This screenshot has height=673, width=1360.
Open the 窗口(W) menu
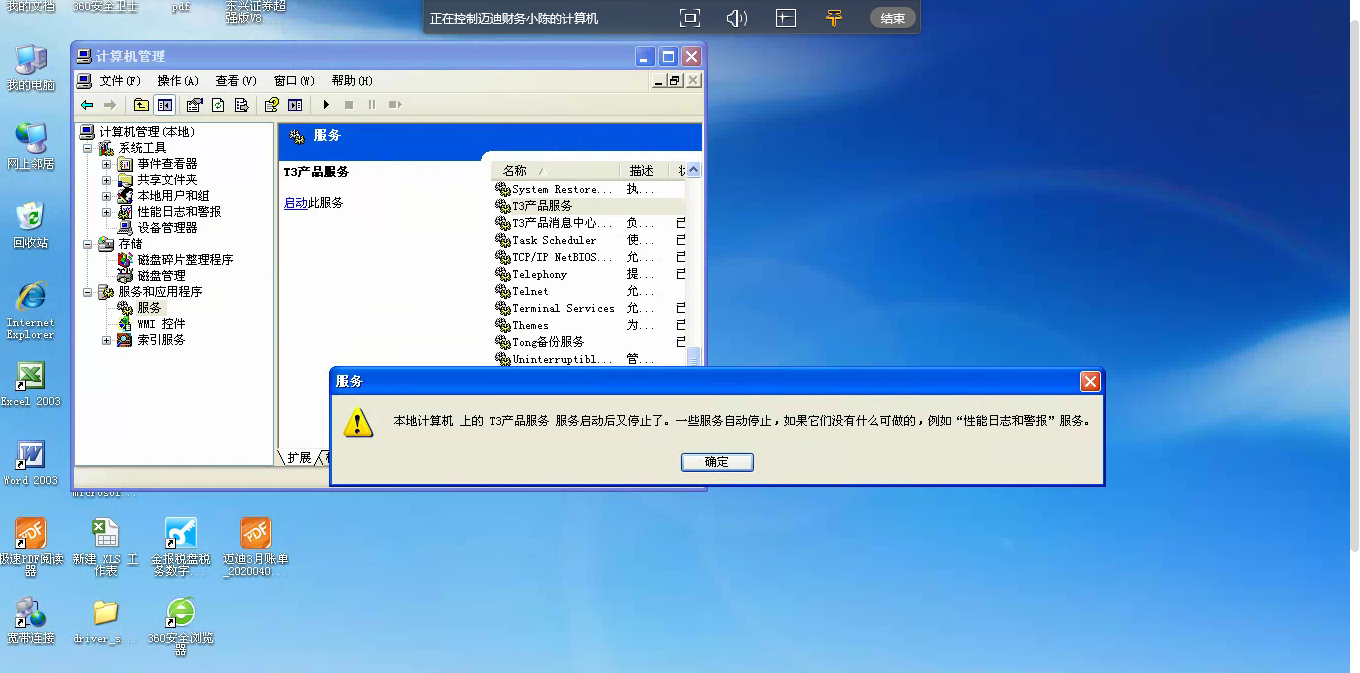(294, 81)
